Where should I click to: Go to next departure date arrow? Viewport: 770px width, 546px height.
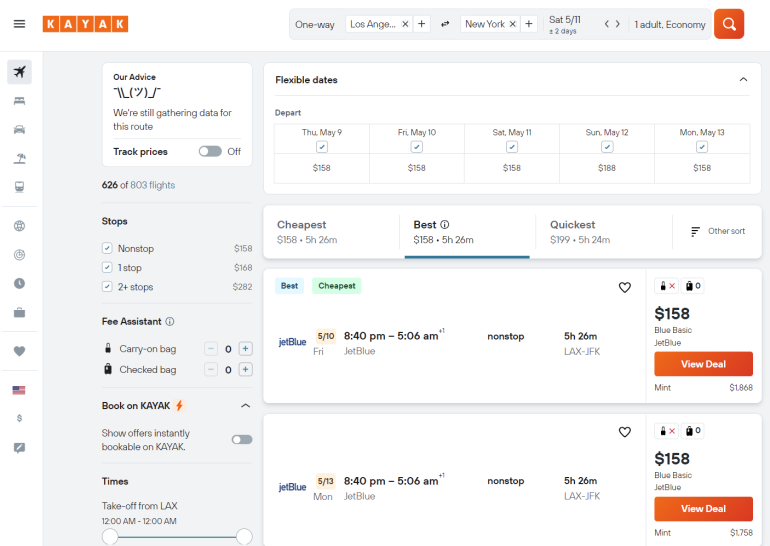point(618,24)
